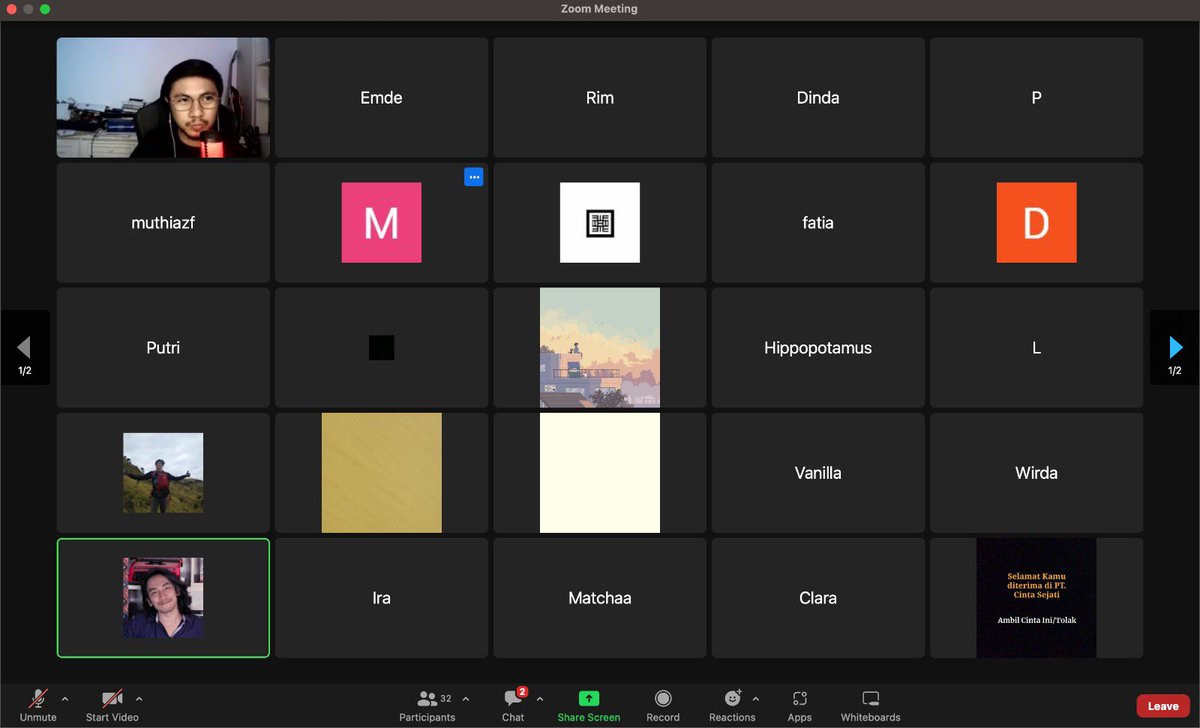The image size is (1200, 728).
Task: Open the Participants panel icon
Action: pos(427,699)
